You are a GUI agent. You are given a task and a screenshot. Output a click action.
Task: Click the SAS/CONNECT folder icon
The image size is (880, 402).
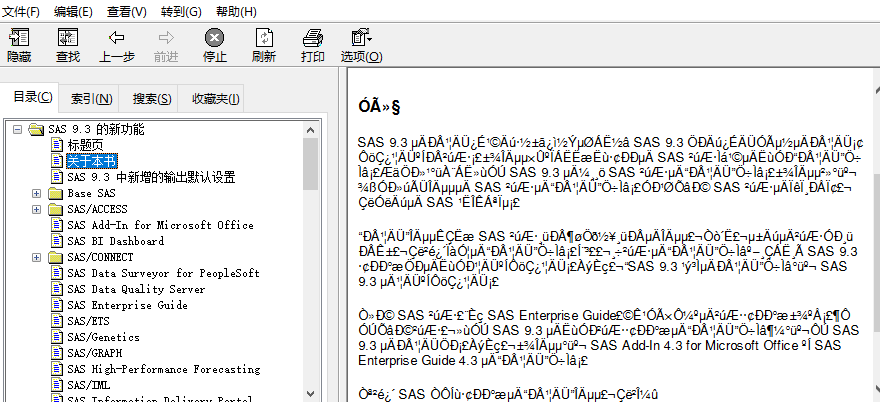(56, 258)
